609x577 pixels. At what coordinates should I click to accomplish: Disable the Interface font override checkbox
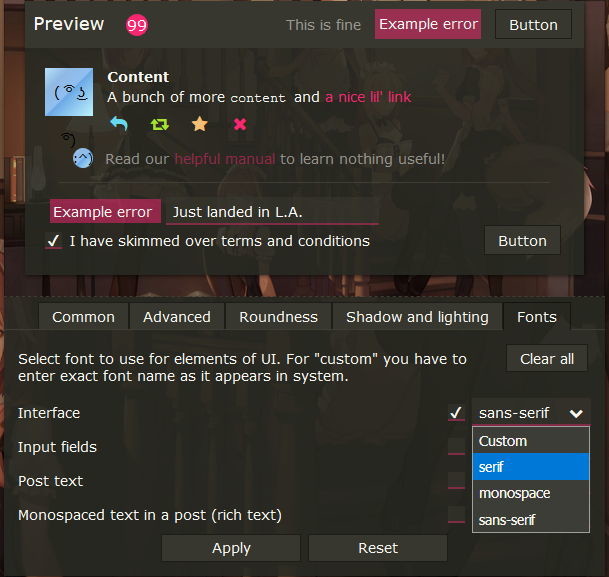pos(456,413)
